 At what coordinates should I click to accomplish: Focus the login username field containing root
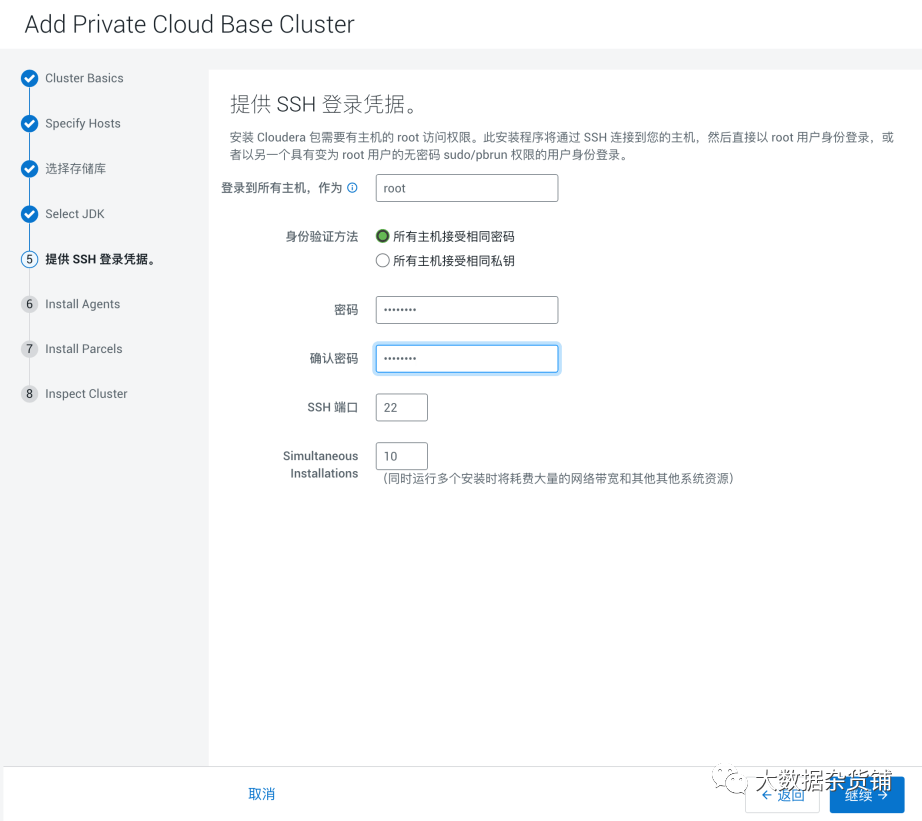pos(467,188)
